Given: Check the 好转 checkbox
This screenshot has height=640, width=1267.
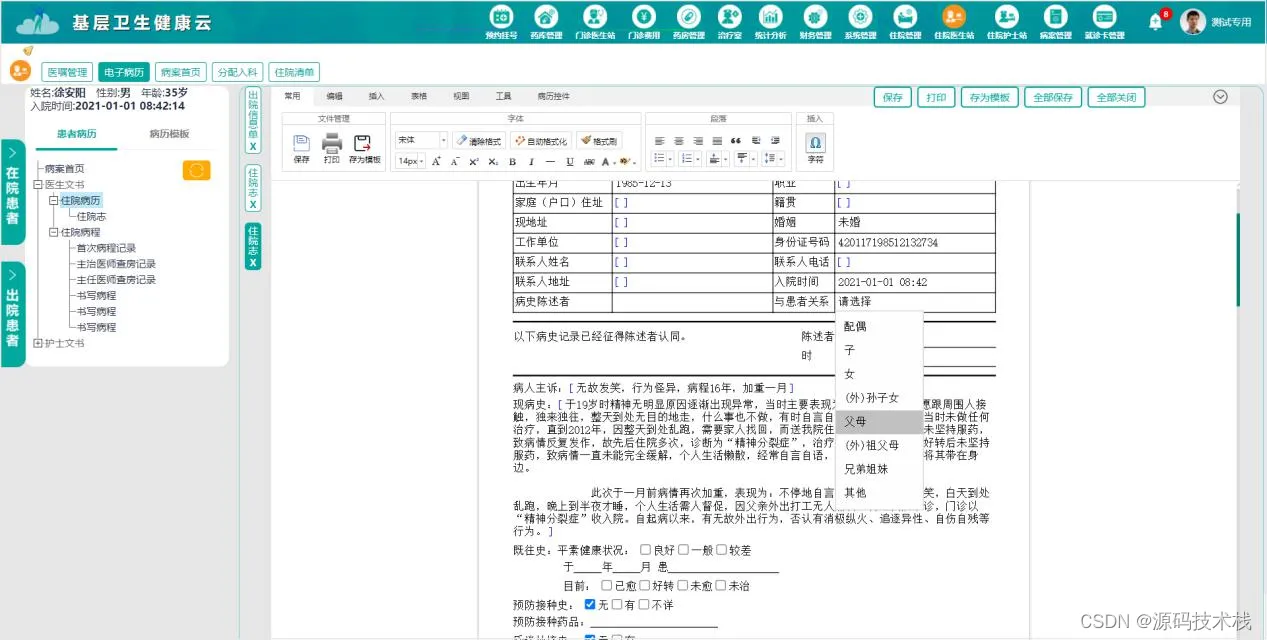Looking at the screenshot, I should pyautogui.click(x=644, y=586).
